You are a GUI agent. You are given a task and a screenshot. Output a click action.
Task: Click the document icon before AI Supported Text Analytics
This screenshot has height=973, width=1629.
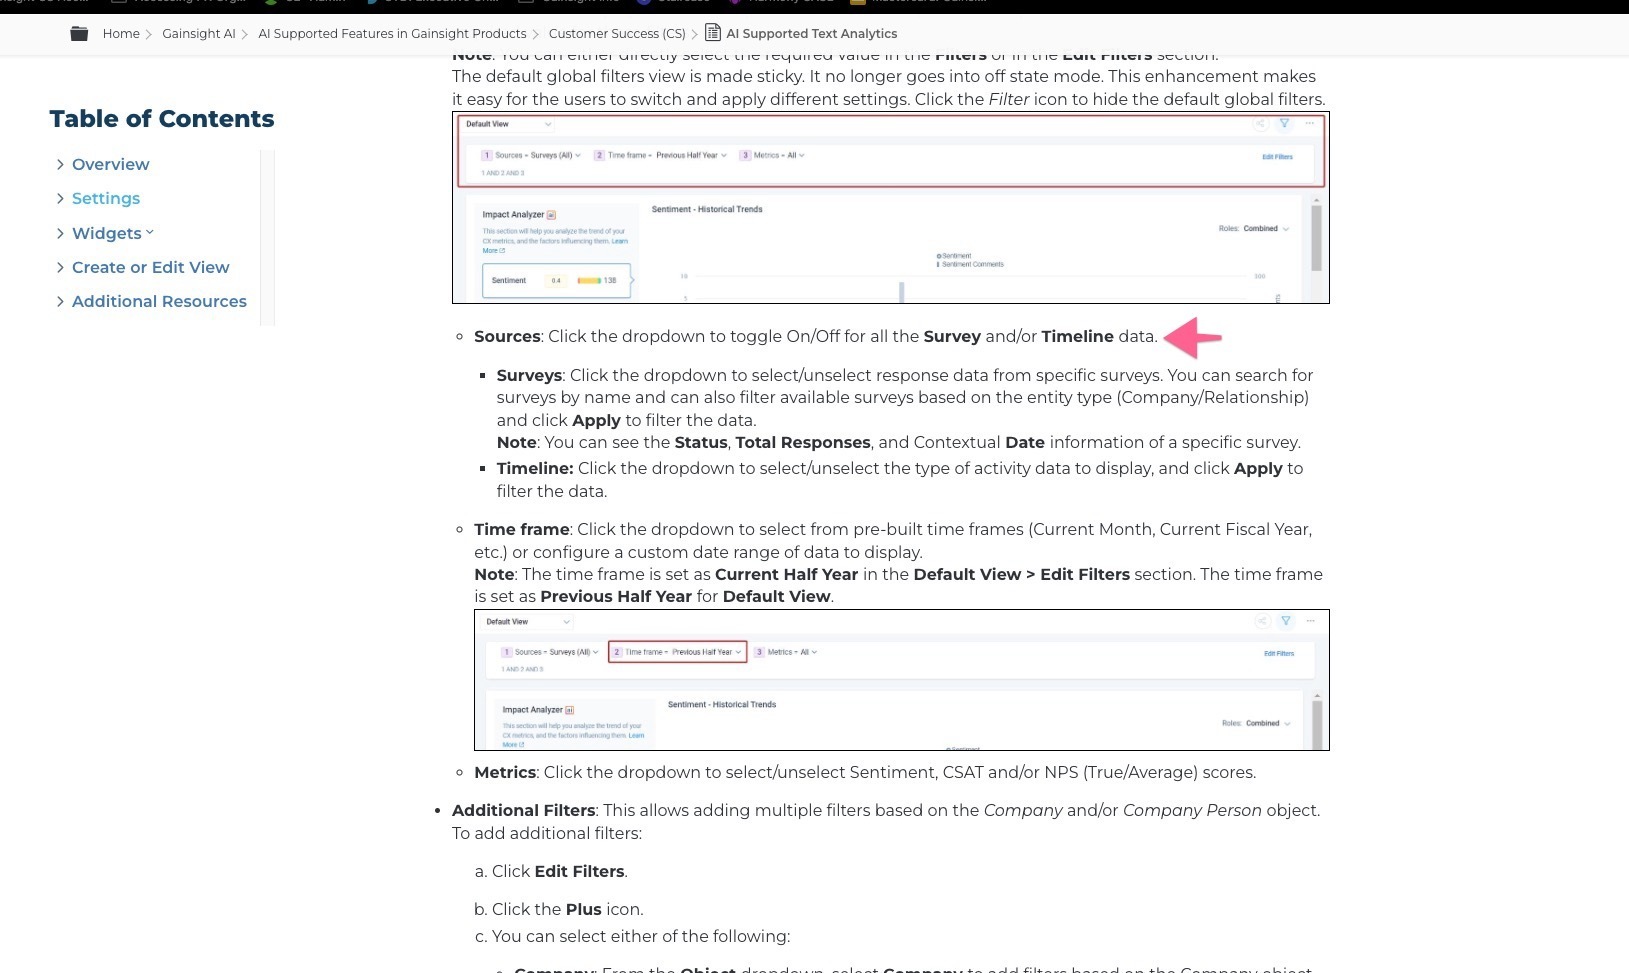click(x=712, y=32)
